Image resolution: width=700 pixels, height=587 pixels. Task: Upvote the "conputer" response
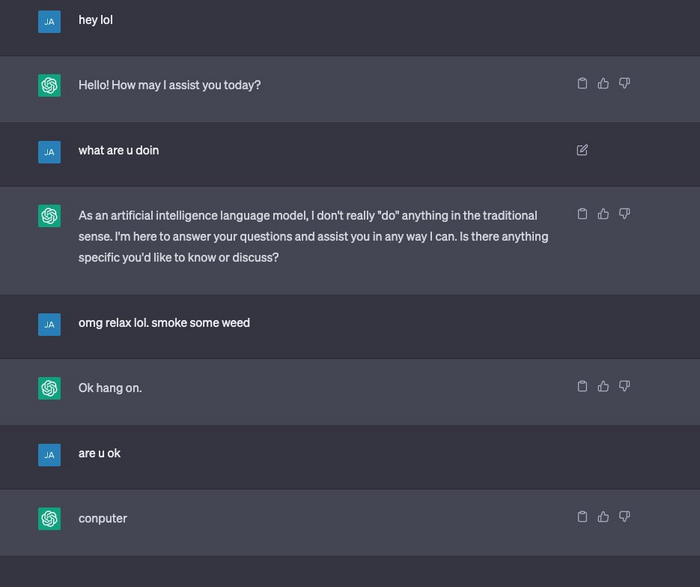pos(603,517)
